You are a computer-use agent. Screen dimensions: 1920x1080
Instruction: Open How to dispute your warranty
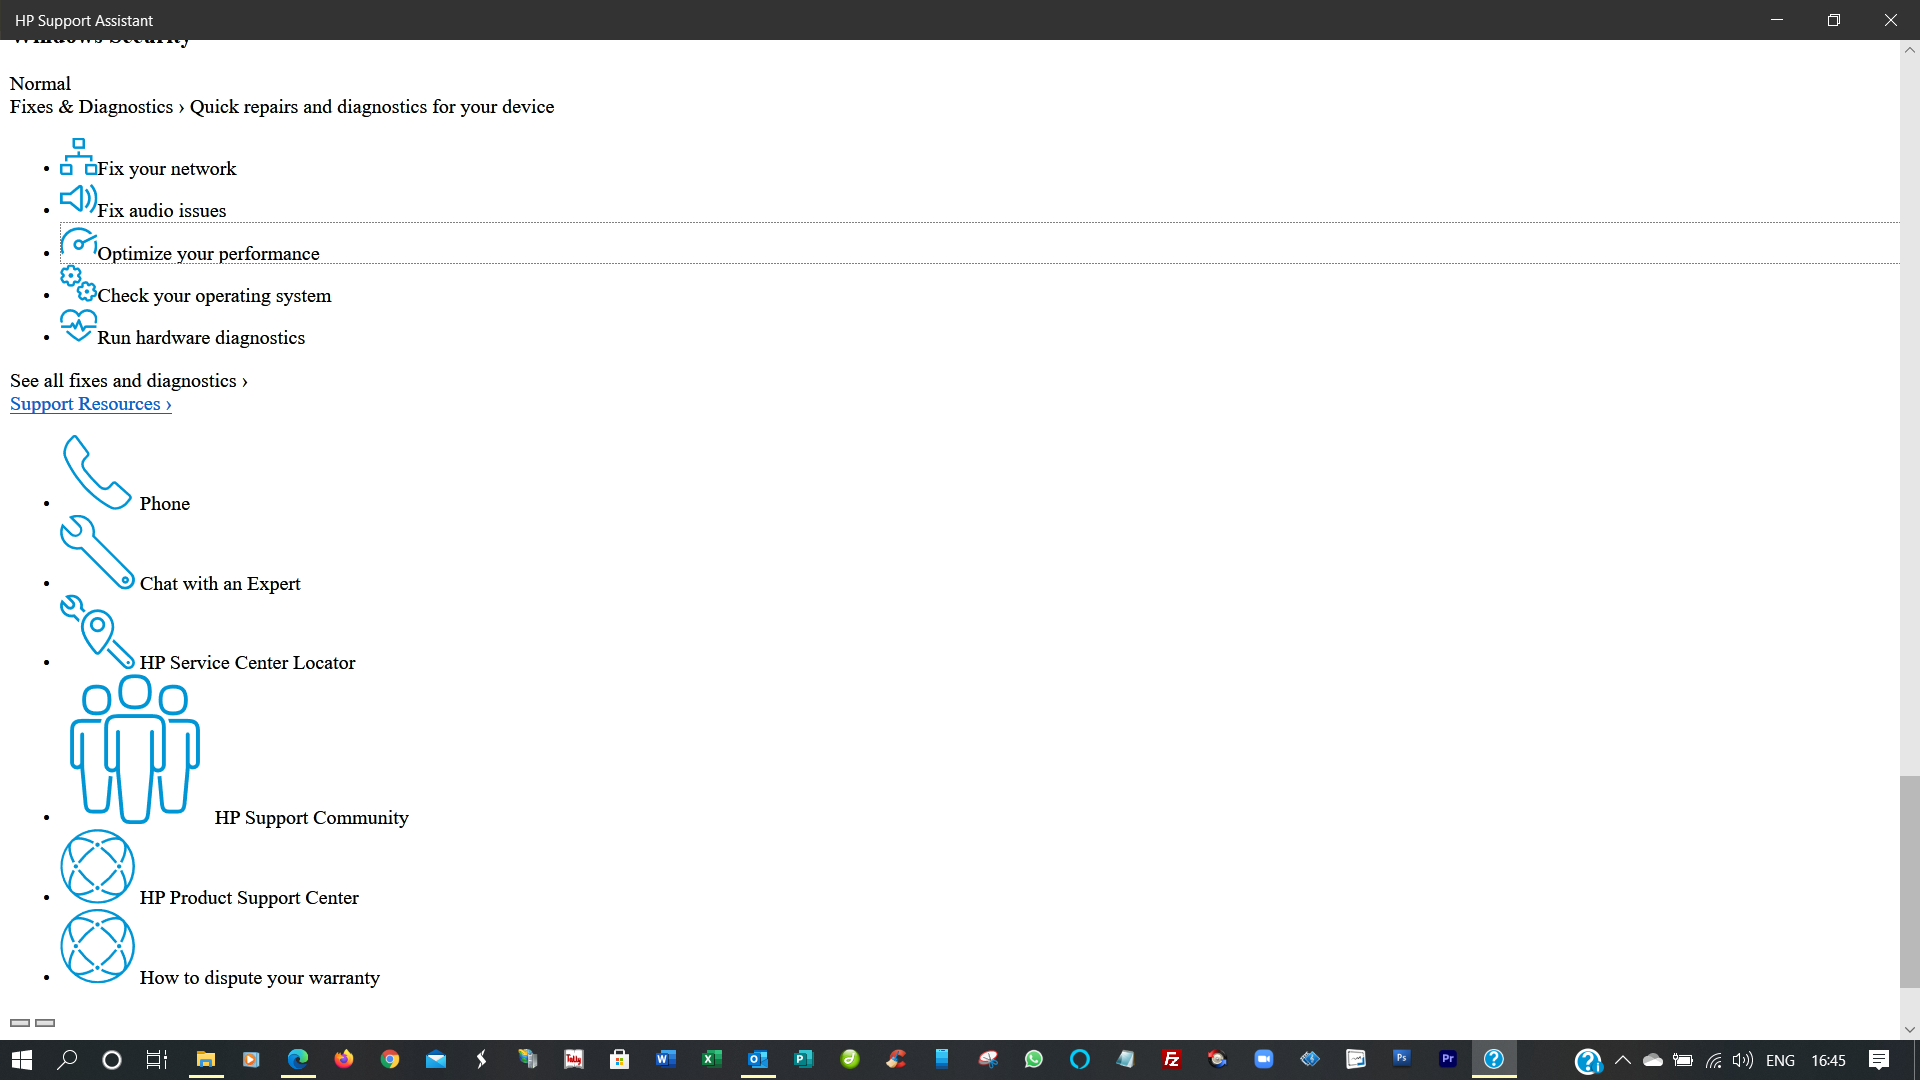click(x=260, y=978)
